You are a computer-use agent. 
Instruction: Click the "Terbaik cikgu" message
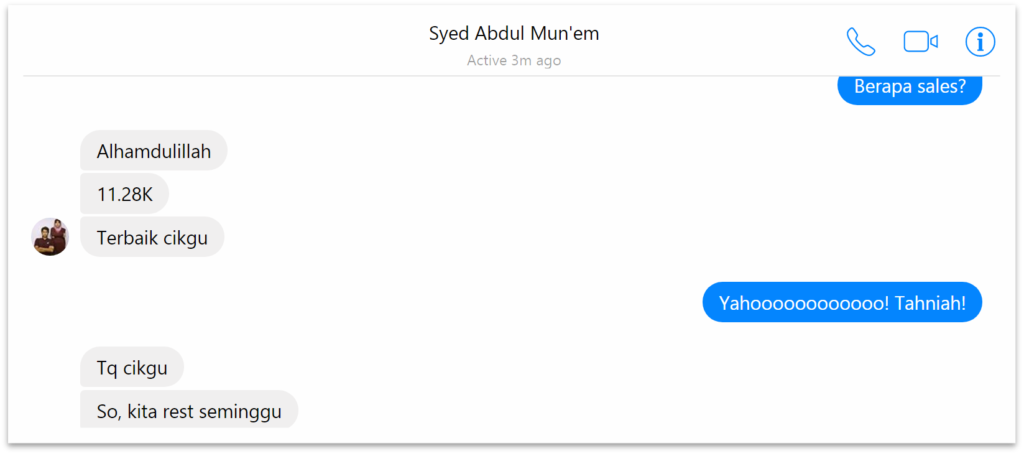152,237
